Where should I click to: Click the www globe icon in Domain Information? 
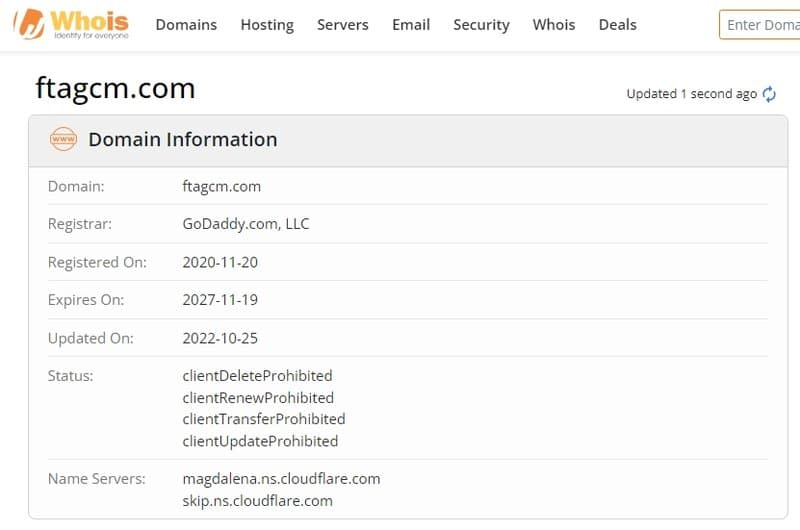coord(63,140)
